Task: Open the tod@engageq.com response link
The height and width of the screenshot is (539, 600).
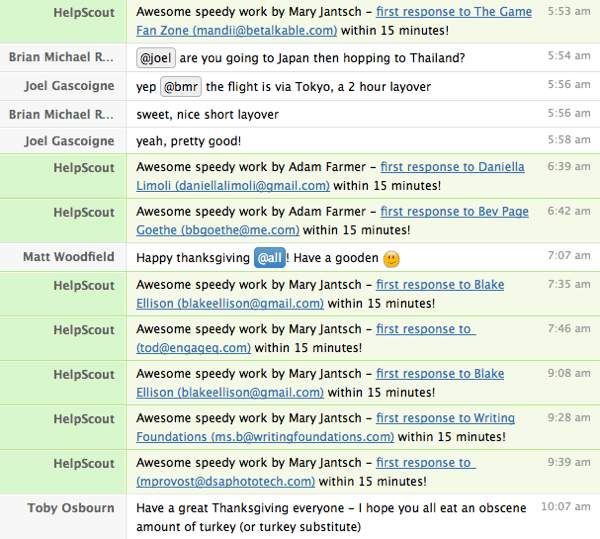Action: tap(306, 339)
